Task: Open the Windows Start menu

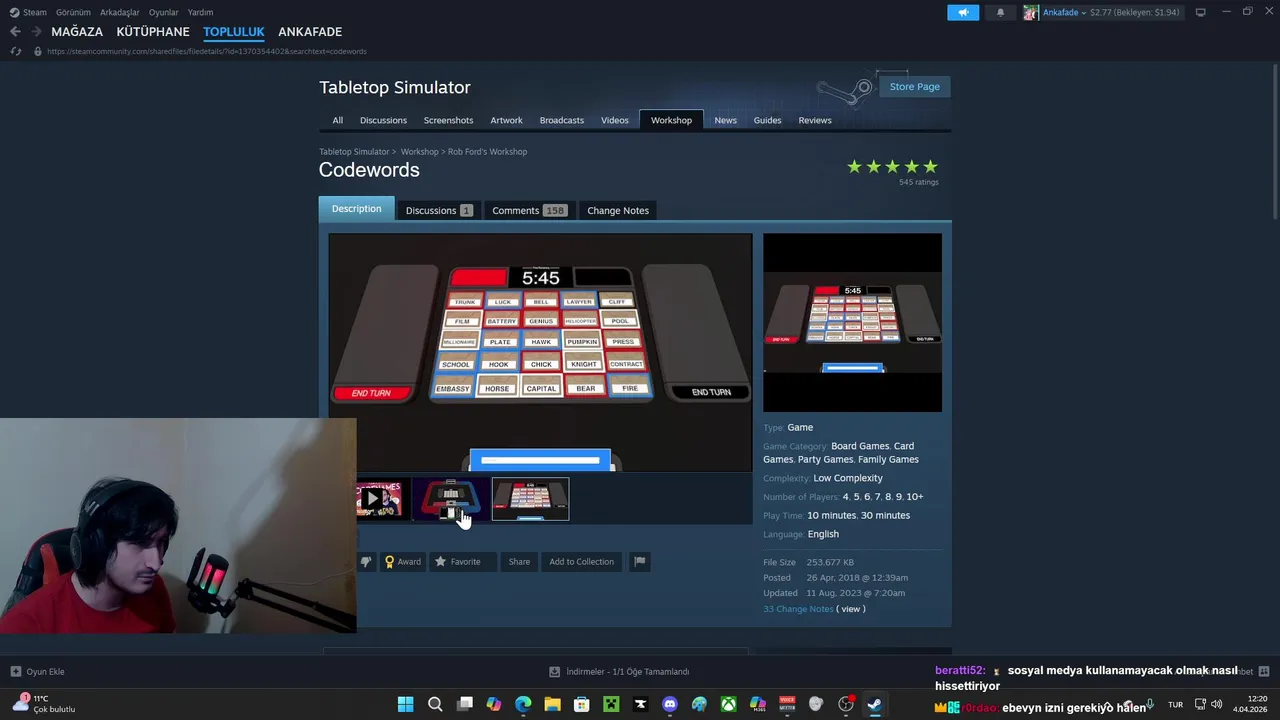Action: click(x=405, y=704)
